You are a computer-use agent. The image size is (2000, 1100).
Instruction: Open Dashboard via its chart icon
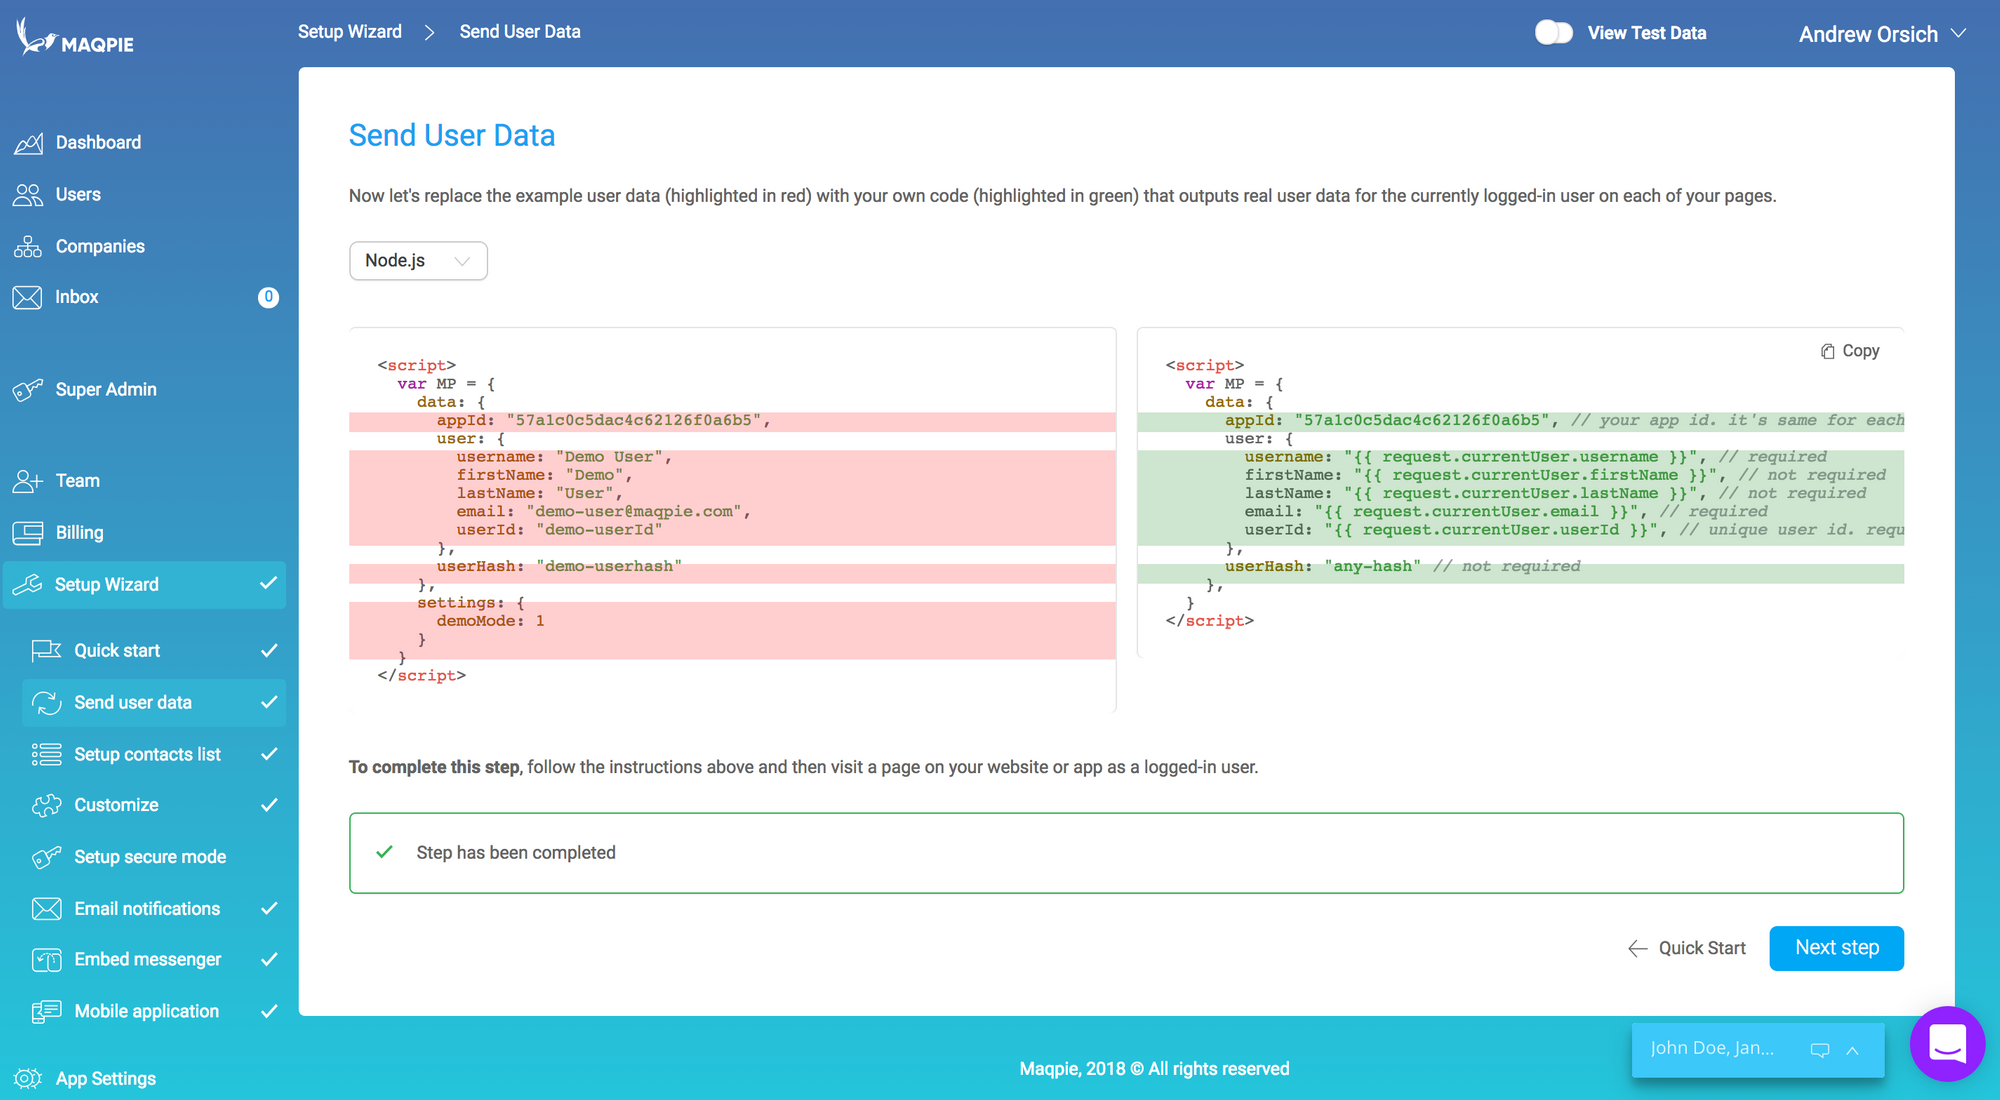click(x=28, y=143)
